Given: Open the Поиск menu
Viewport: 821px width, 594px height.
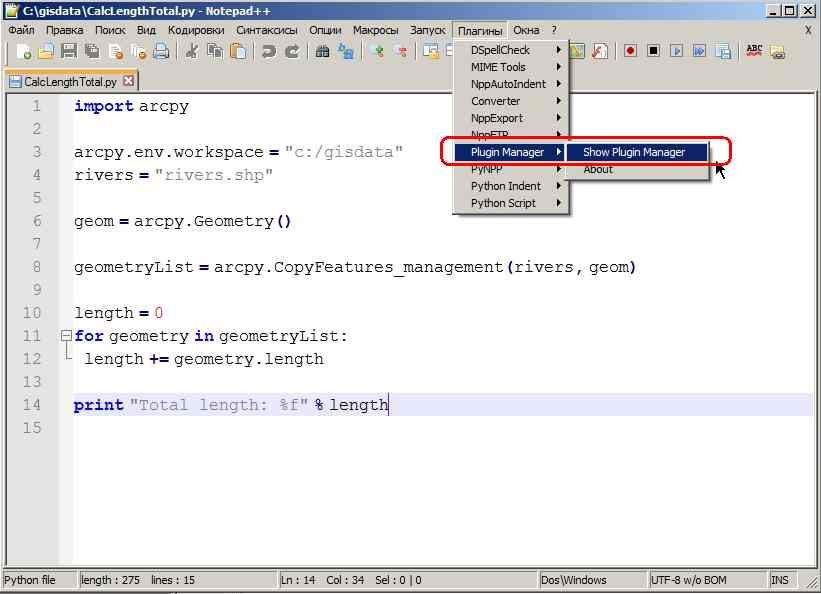Looking at the screenshot, I should click(110, 30).
